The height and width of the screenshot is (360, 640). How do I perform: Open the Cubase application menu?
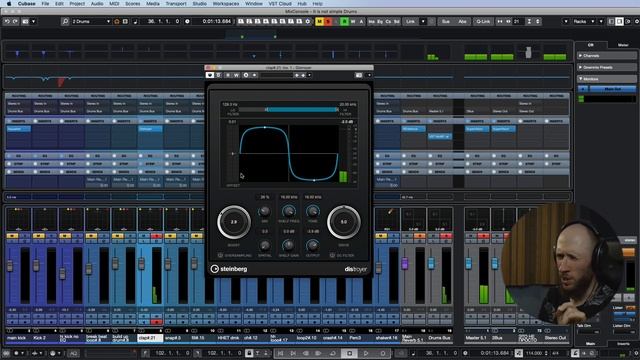tap(27, 4)
